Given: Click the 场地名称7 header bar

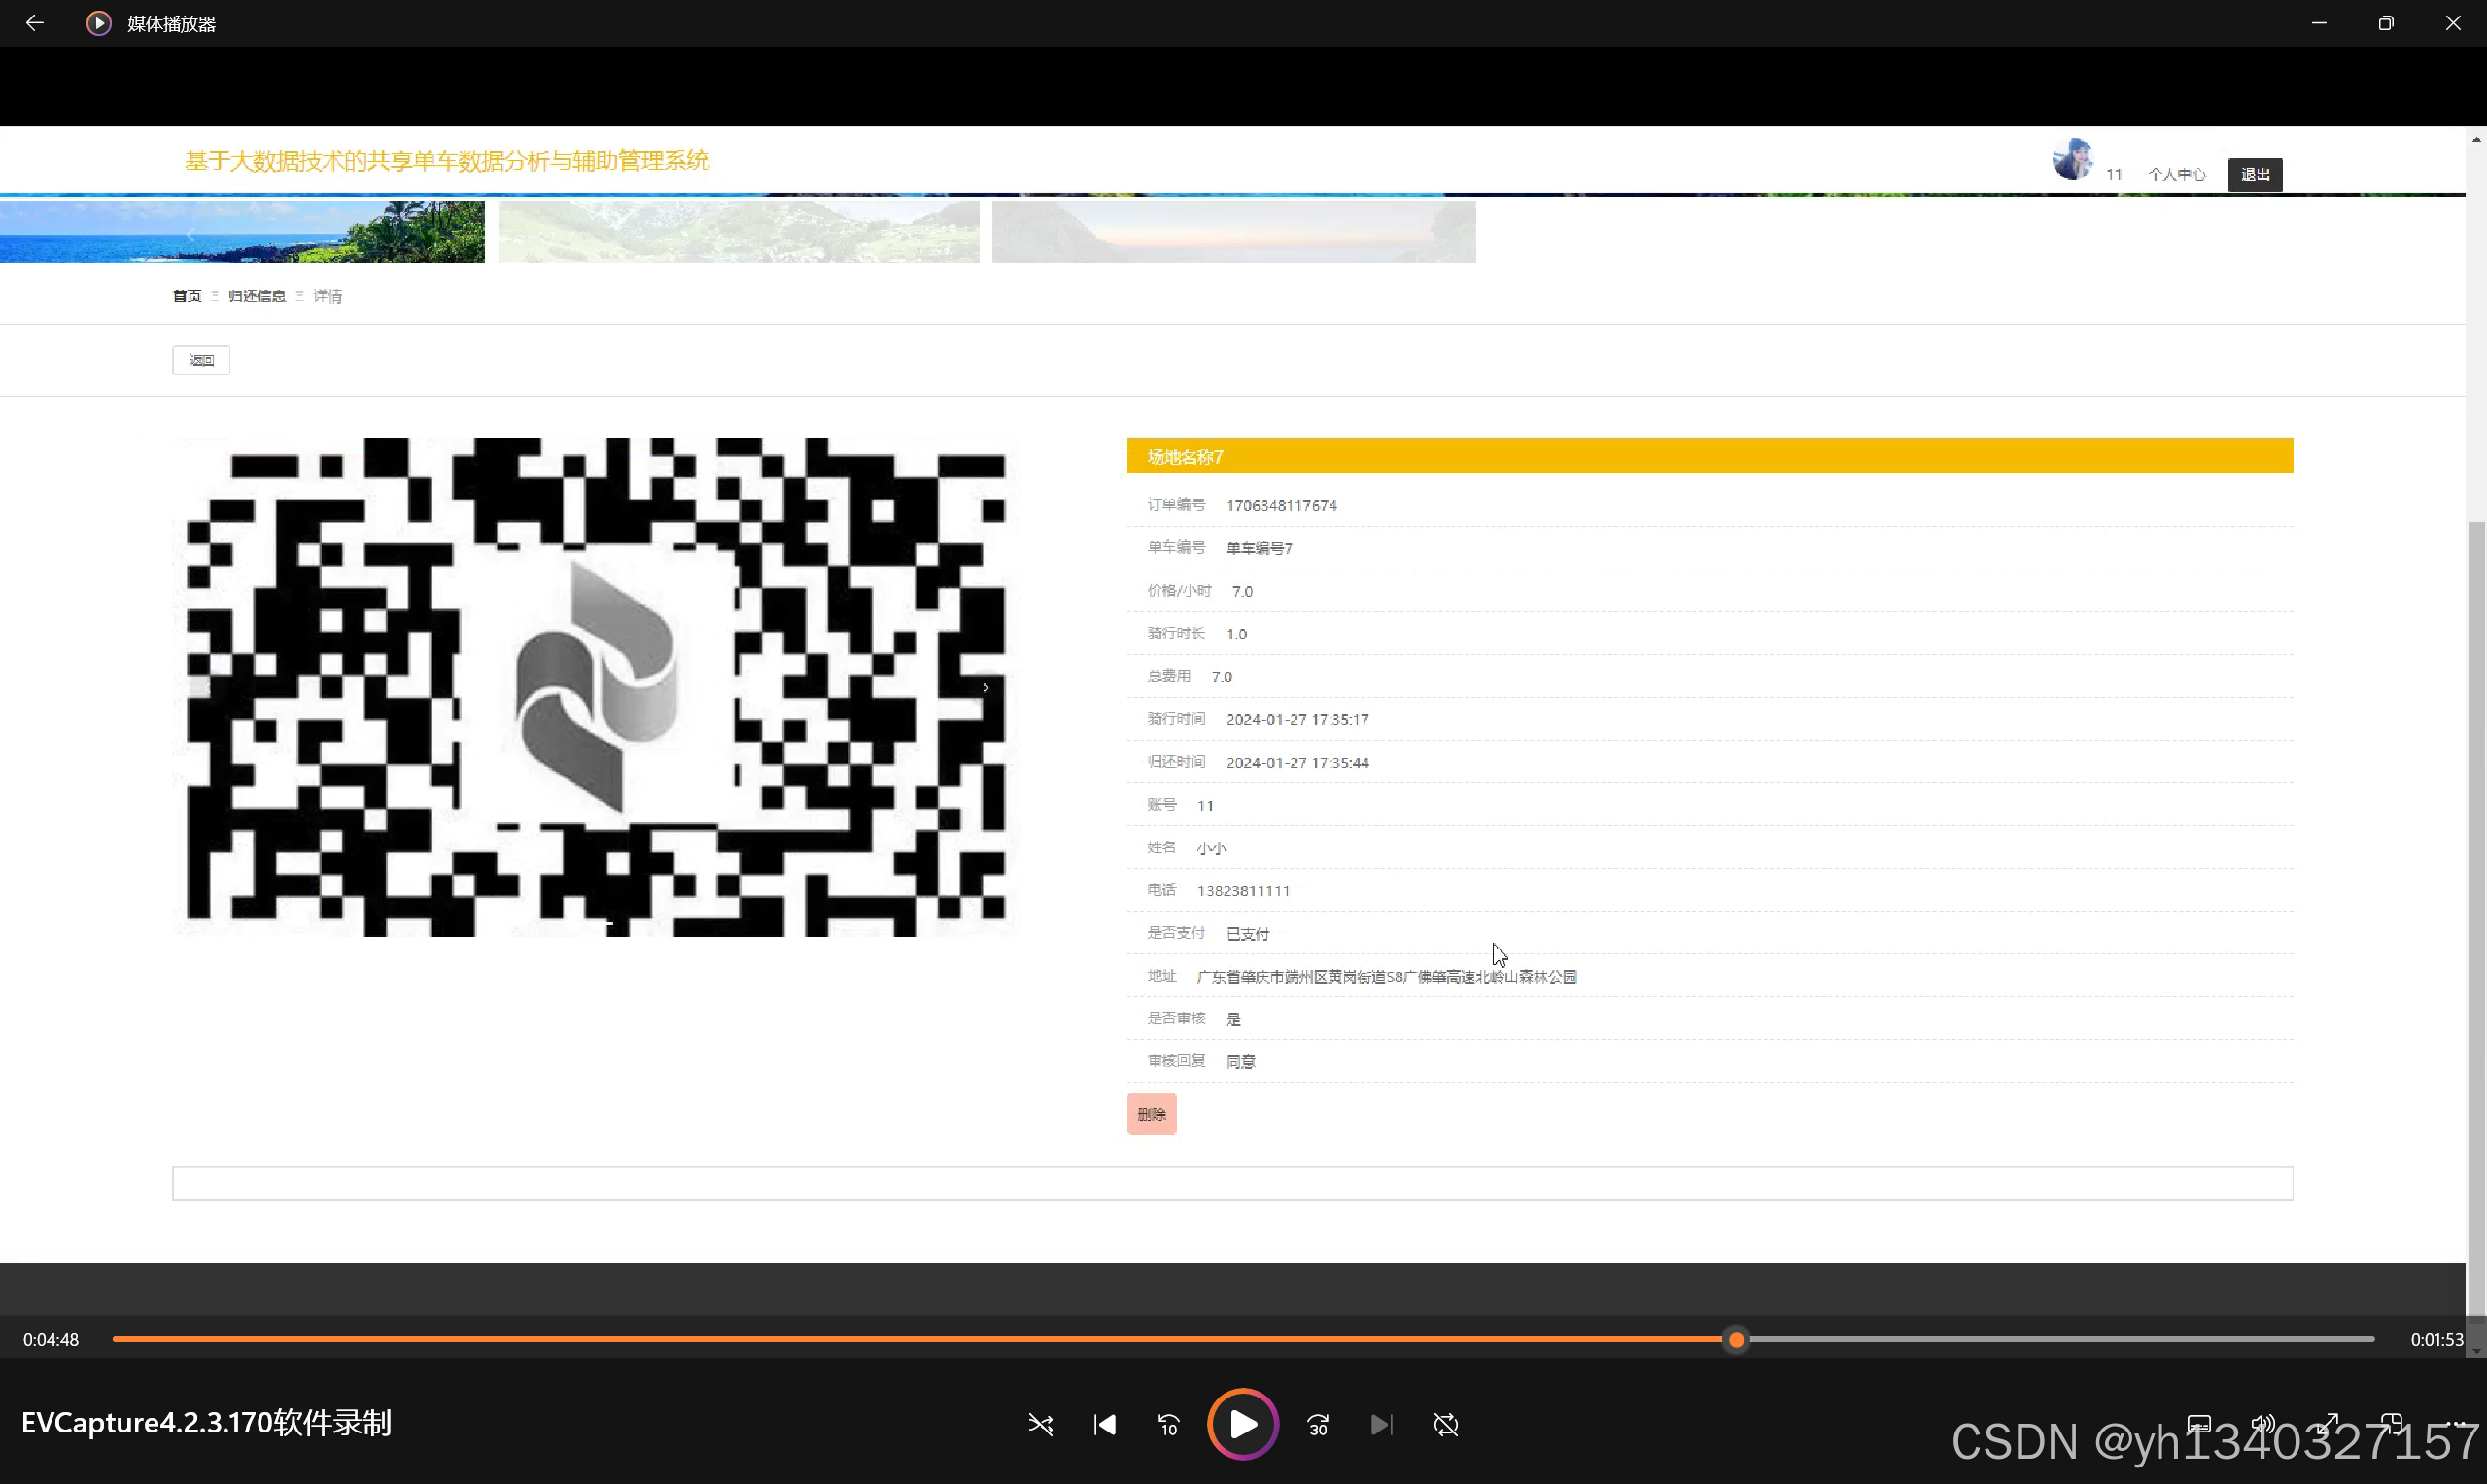Looking at the screenshot, I should click(1710, 456).
